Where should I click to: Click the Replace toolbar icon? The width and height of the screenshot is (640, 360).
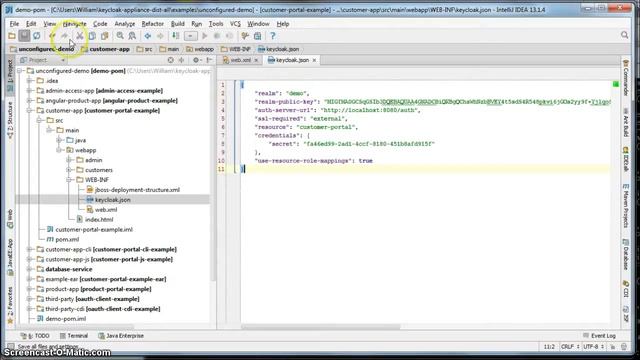132,36
